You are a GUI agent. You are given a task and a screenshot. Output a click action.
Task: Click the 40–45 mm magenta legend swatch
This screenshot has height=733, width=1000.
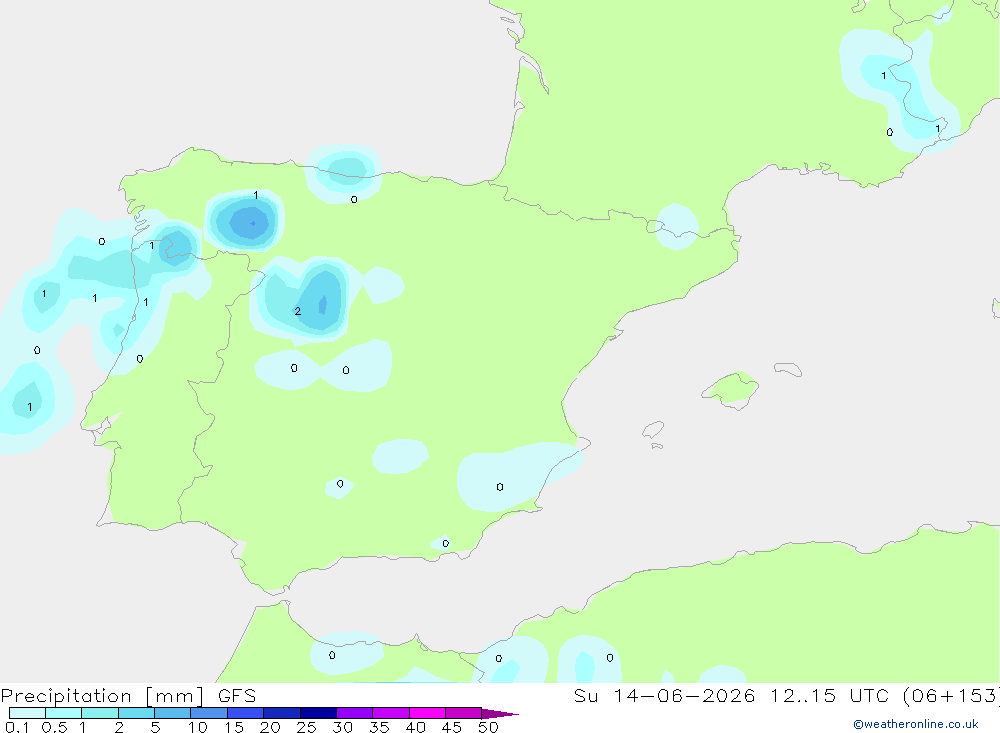[427, 713]
